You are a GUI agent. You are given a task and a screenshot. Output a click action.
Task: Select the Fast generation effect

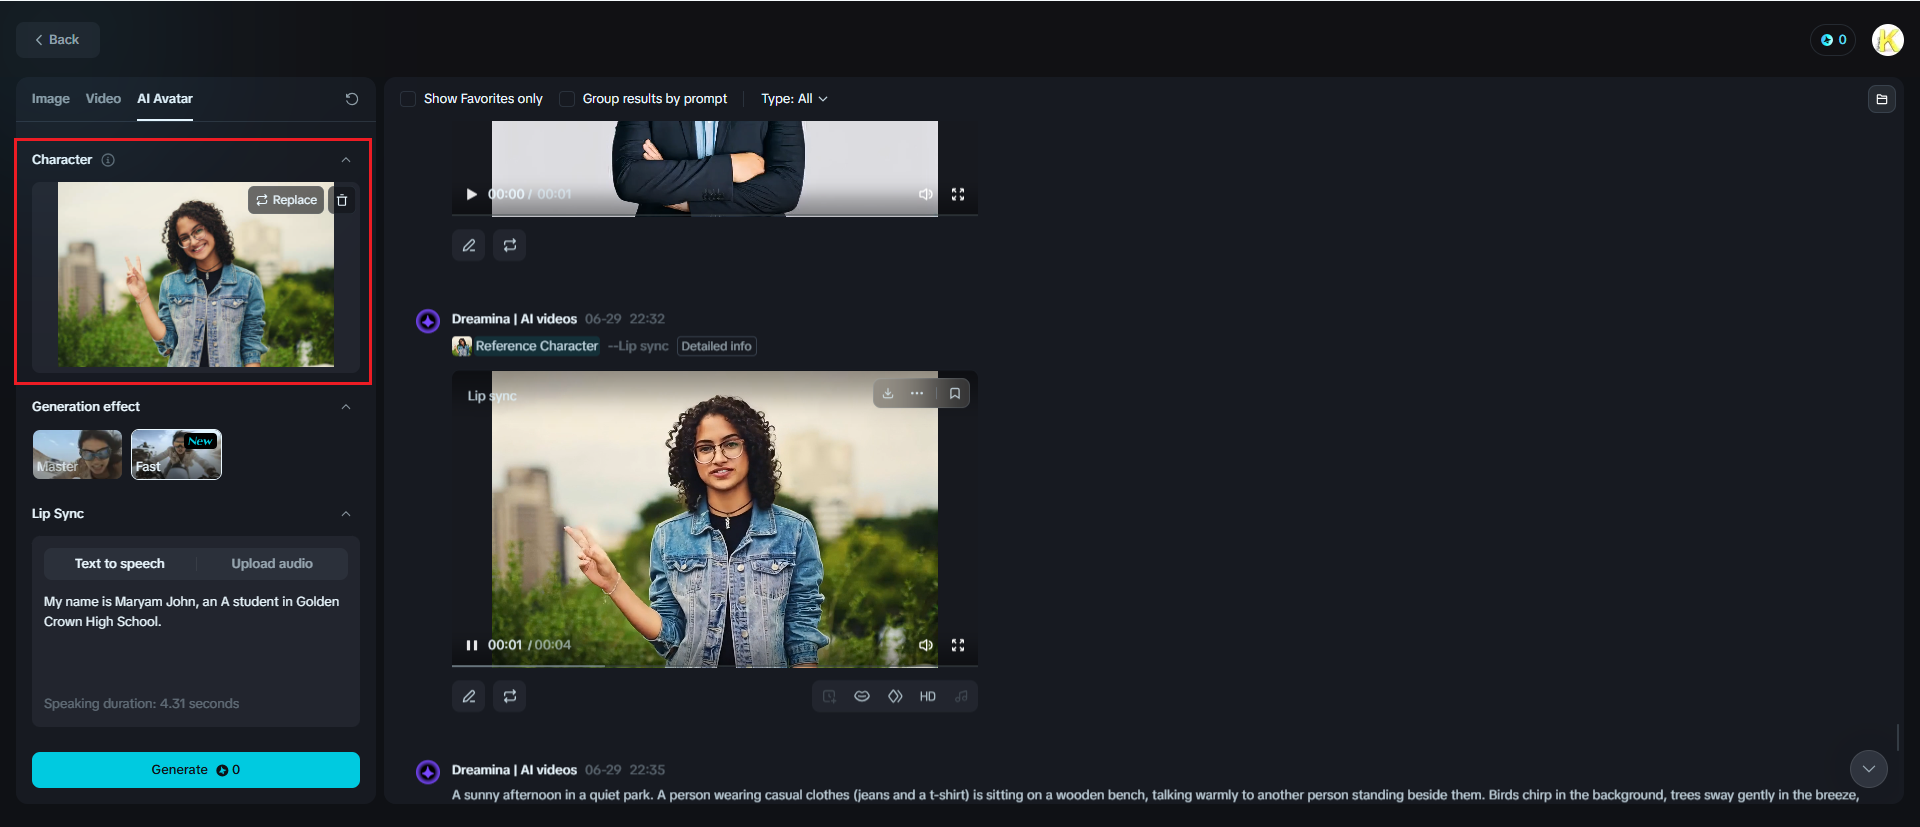click(x=176, y=455)
